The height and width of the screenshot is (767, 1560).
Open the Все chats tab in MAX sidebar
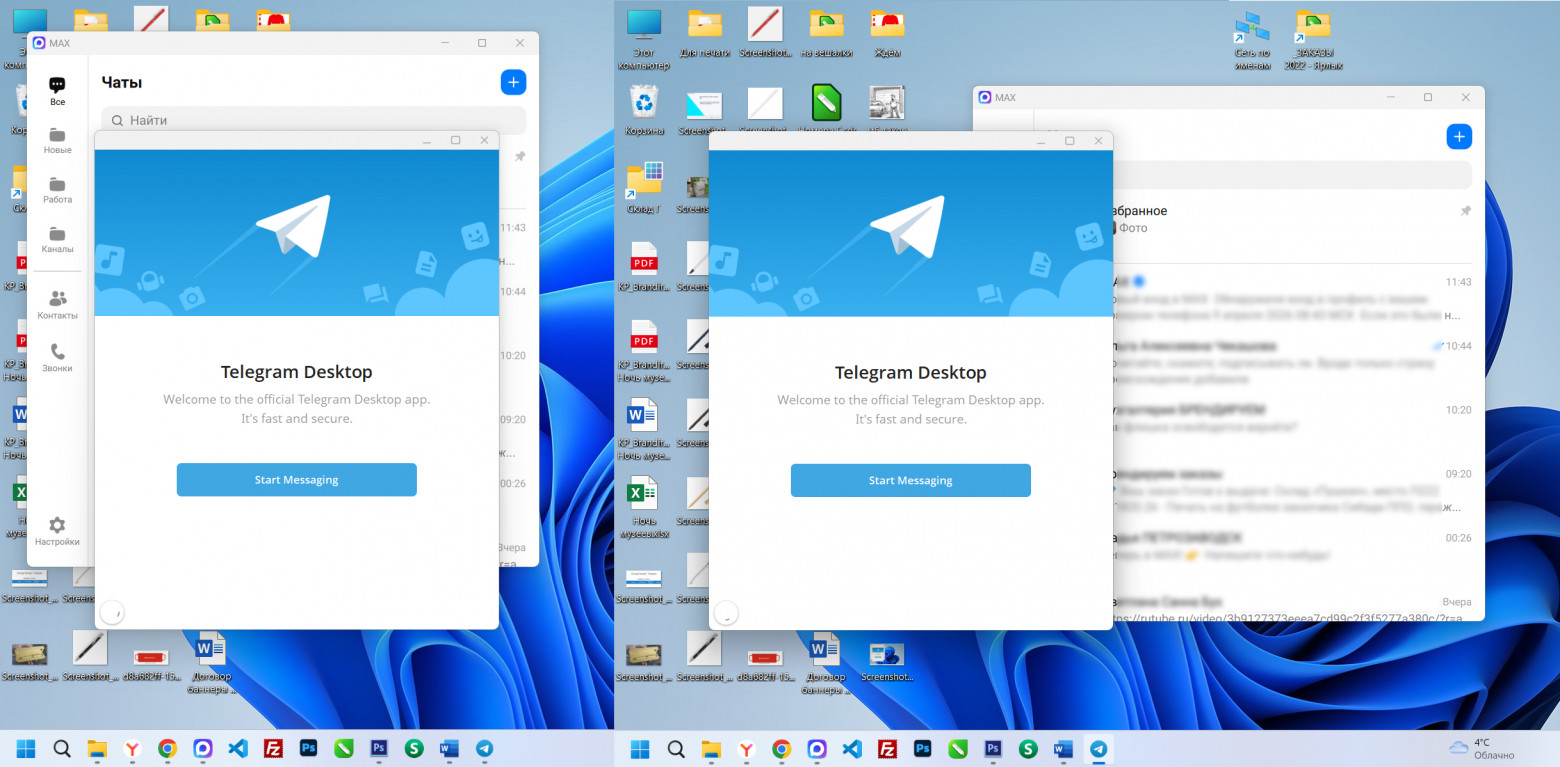click(57, 91)
